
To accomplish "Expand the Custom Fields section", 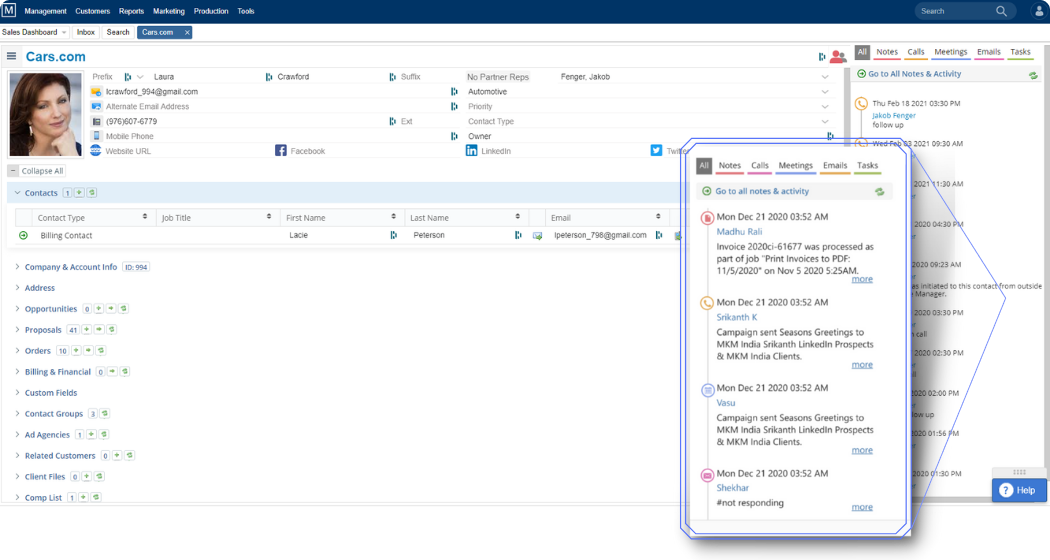I will click(17, 393).
